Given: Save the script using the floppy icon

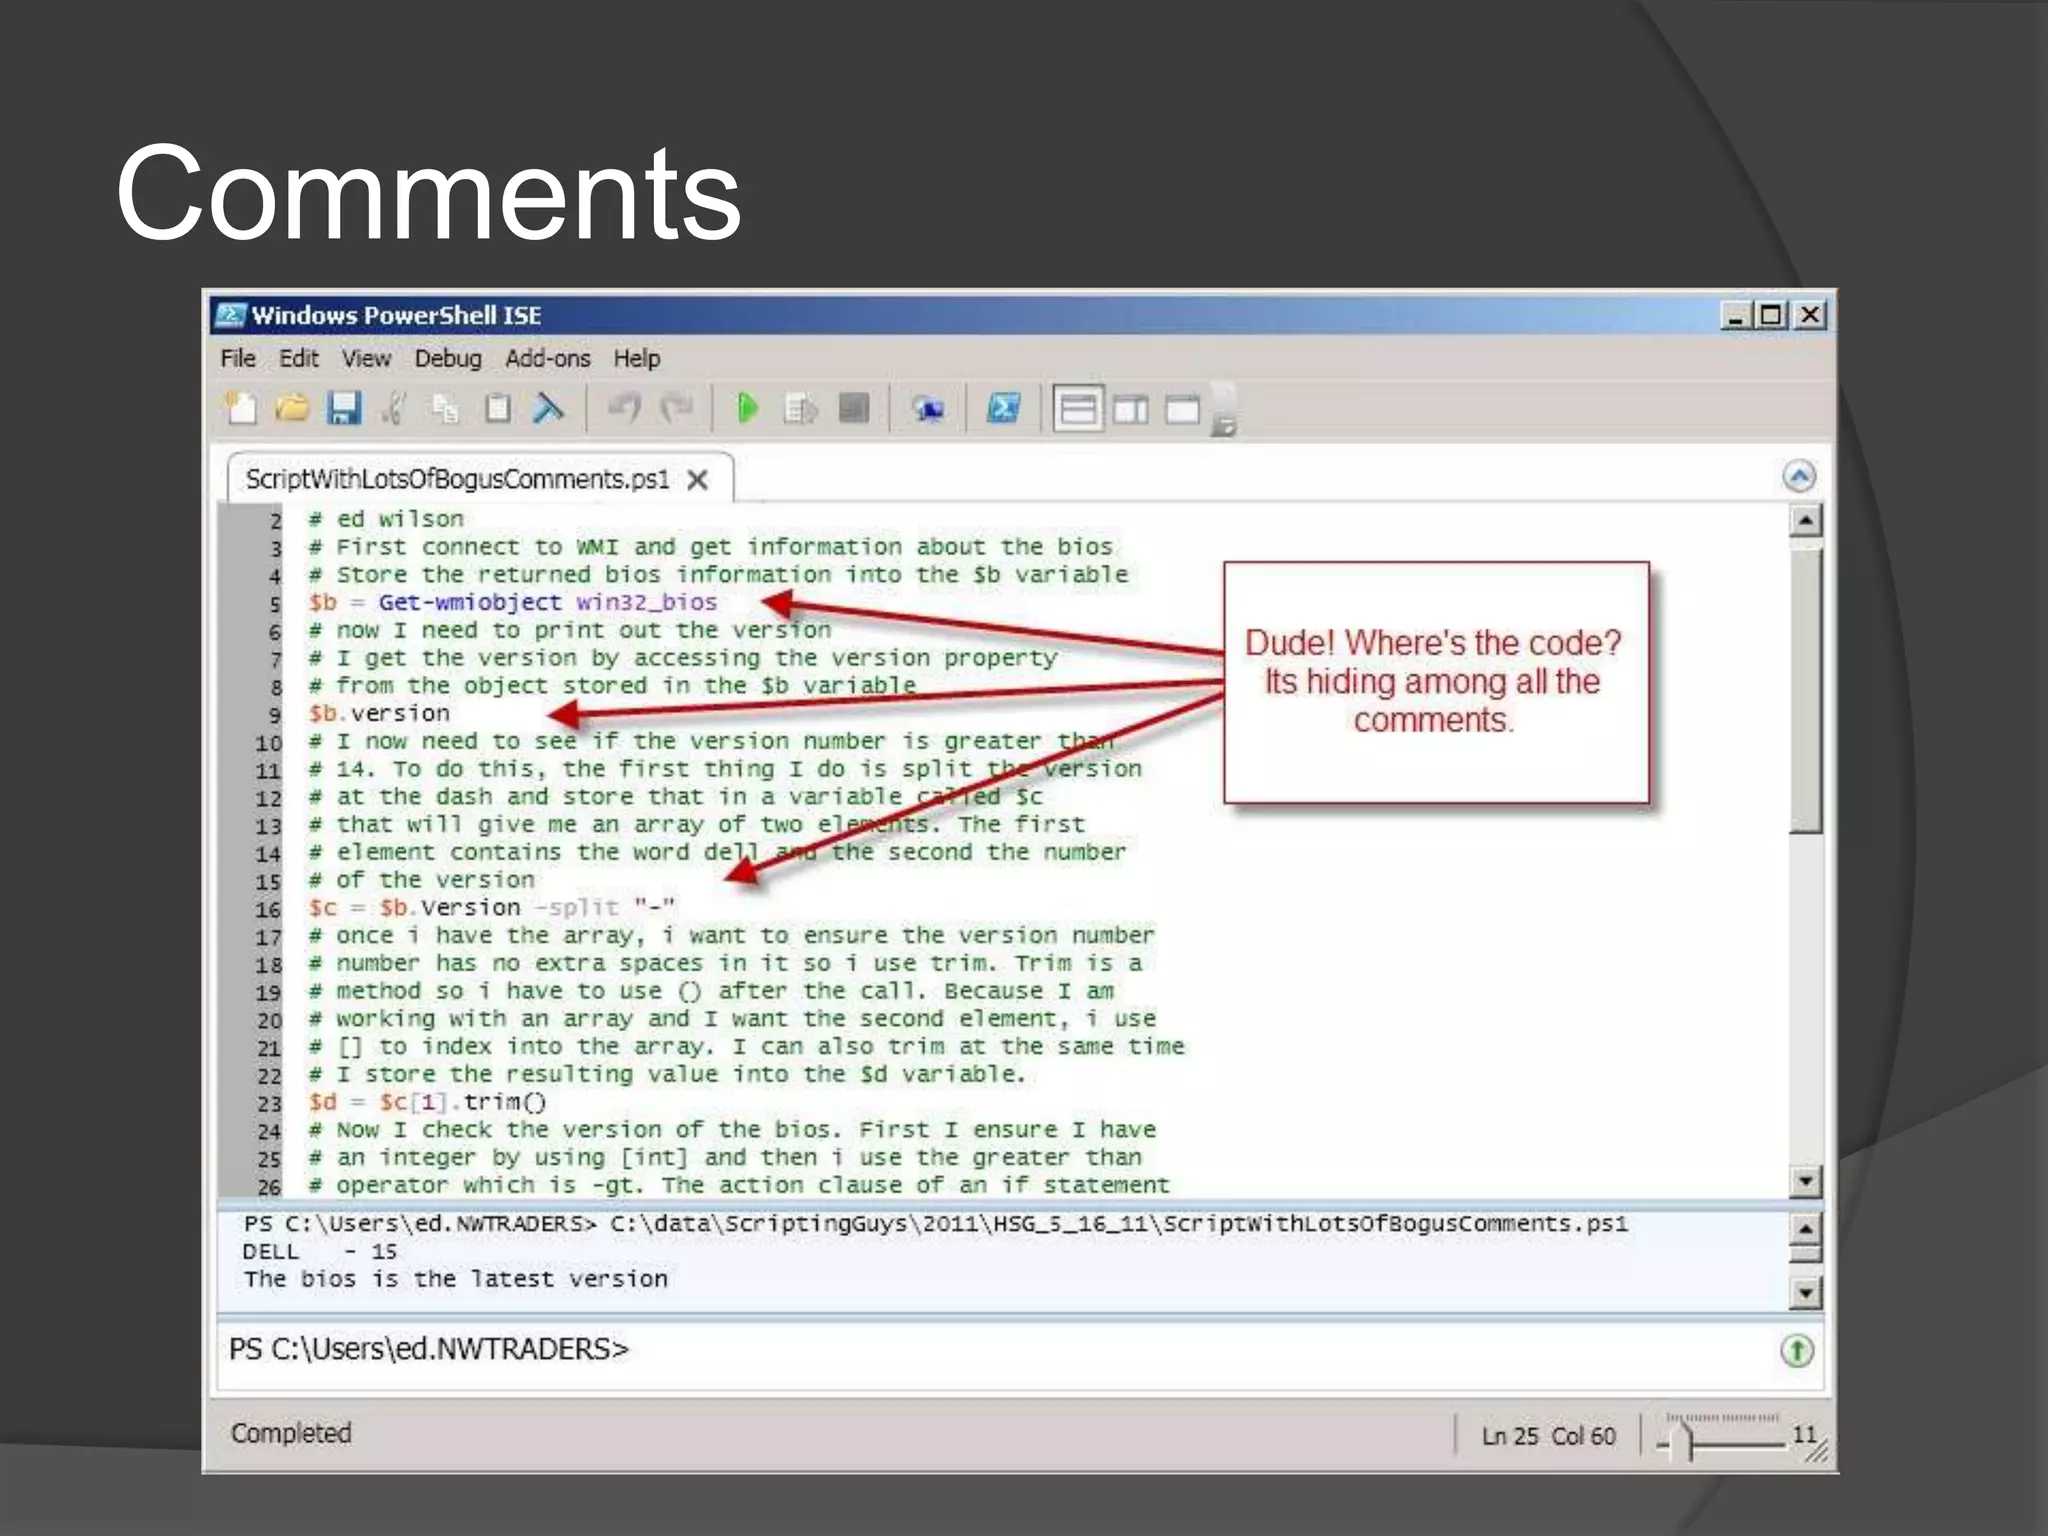Looking at the screenshot, I should [344, 409].
